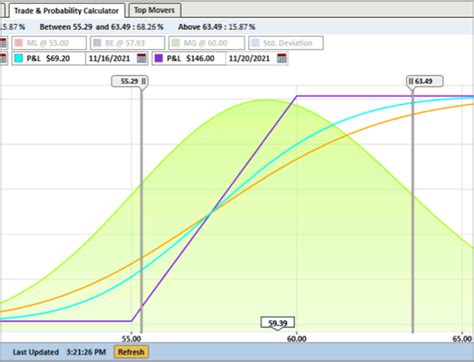474x362 pixels.
Task: Click the green MG color swatch
Action: pyautogui.click(x=176, y=43)
